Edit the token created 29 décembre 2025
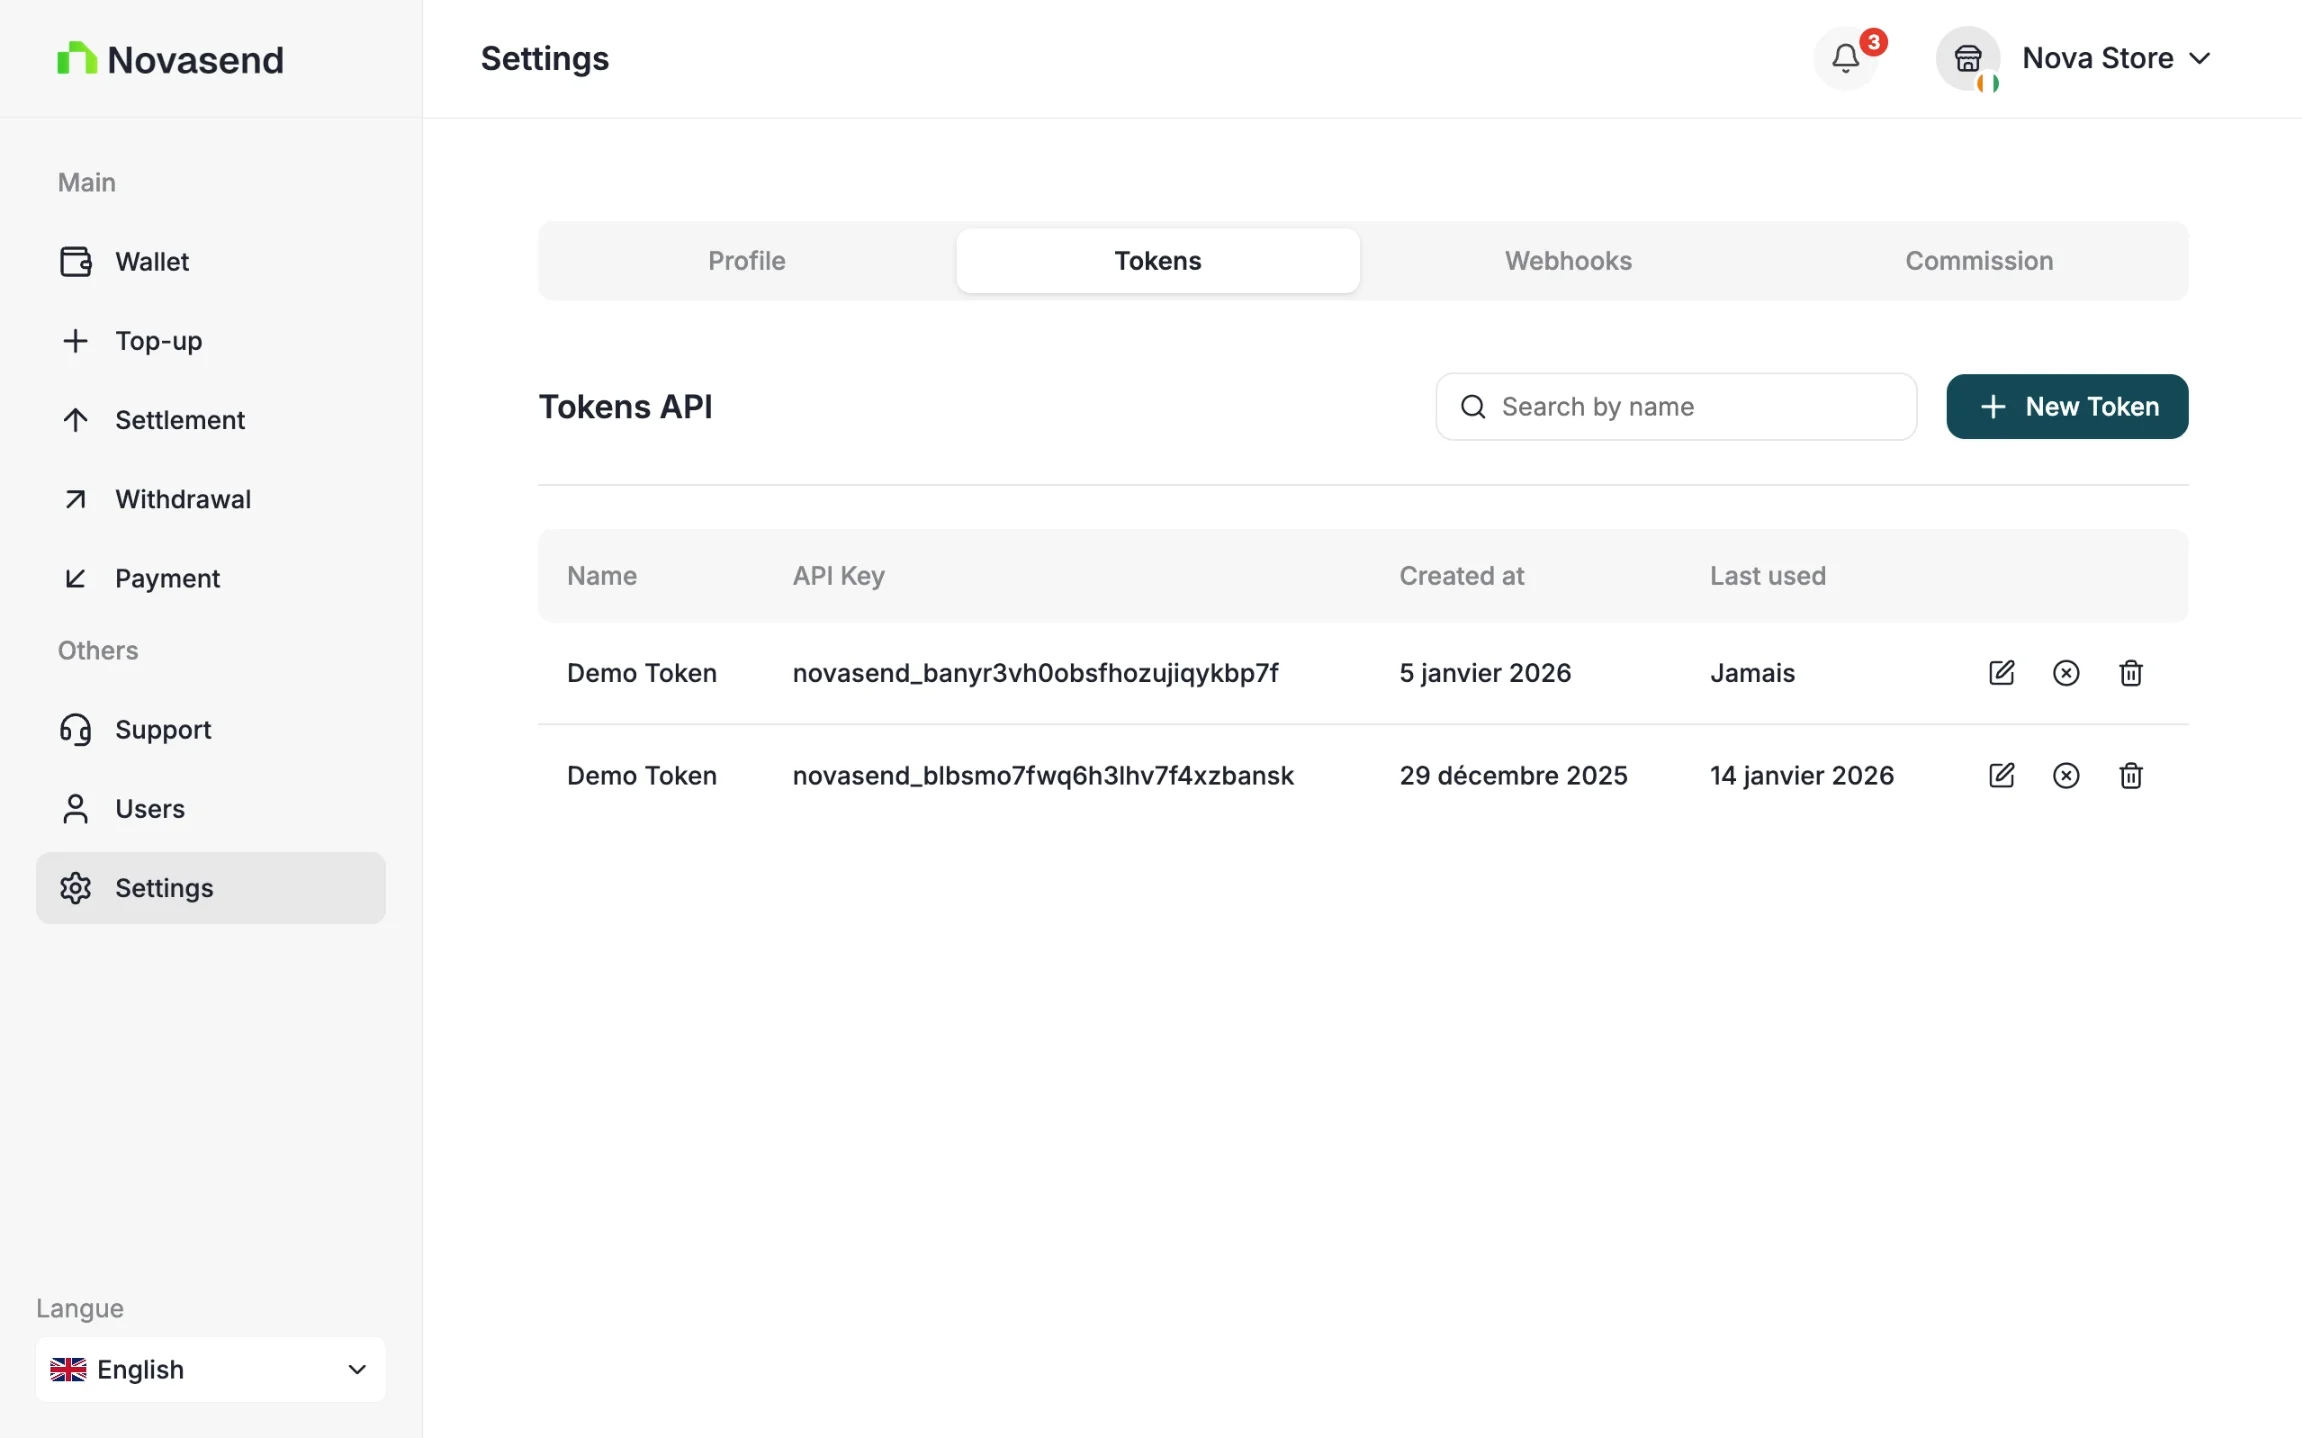The image size is (2302, 1438). 2001,776
